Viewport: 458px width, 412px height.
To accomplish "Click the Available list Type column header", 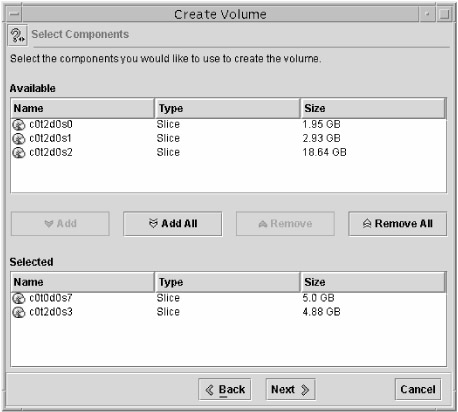I will (x=227, y=108).
